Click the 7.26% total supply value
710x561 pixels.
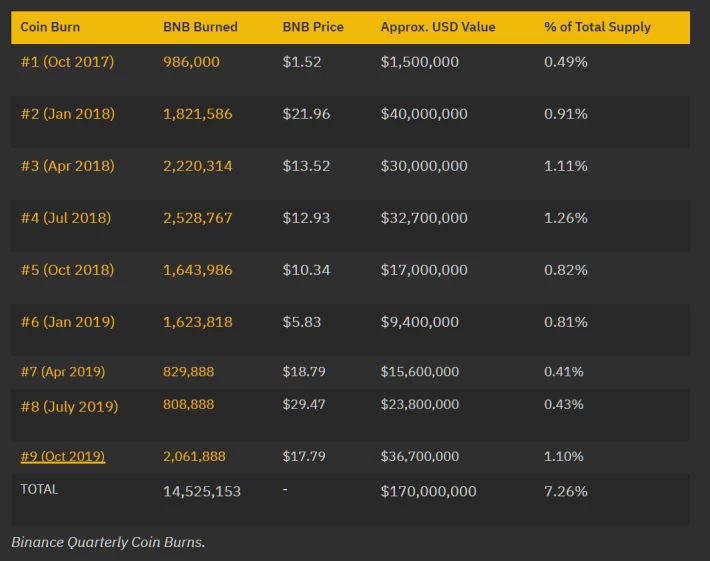point(566,491)
